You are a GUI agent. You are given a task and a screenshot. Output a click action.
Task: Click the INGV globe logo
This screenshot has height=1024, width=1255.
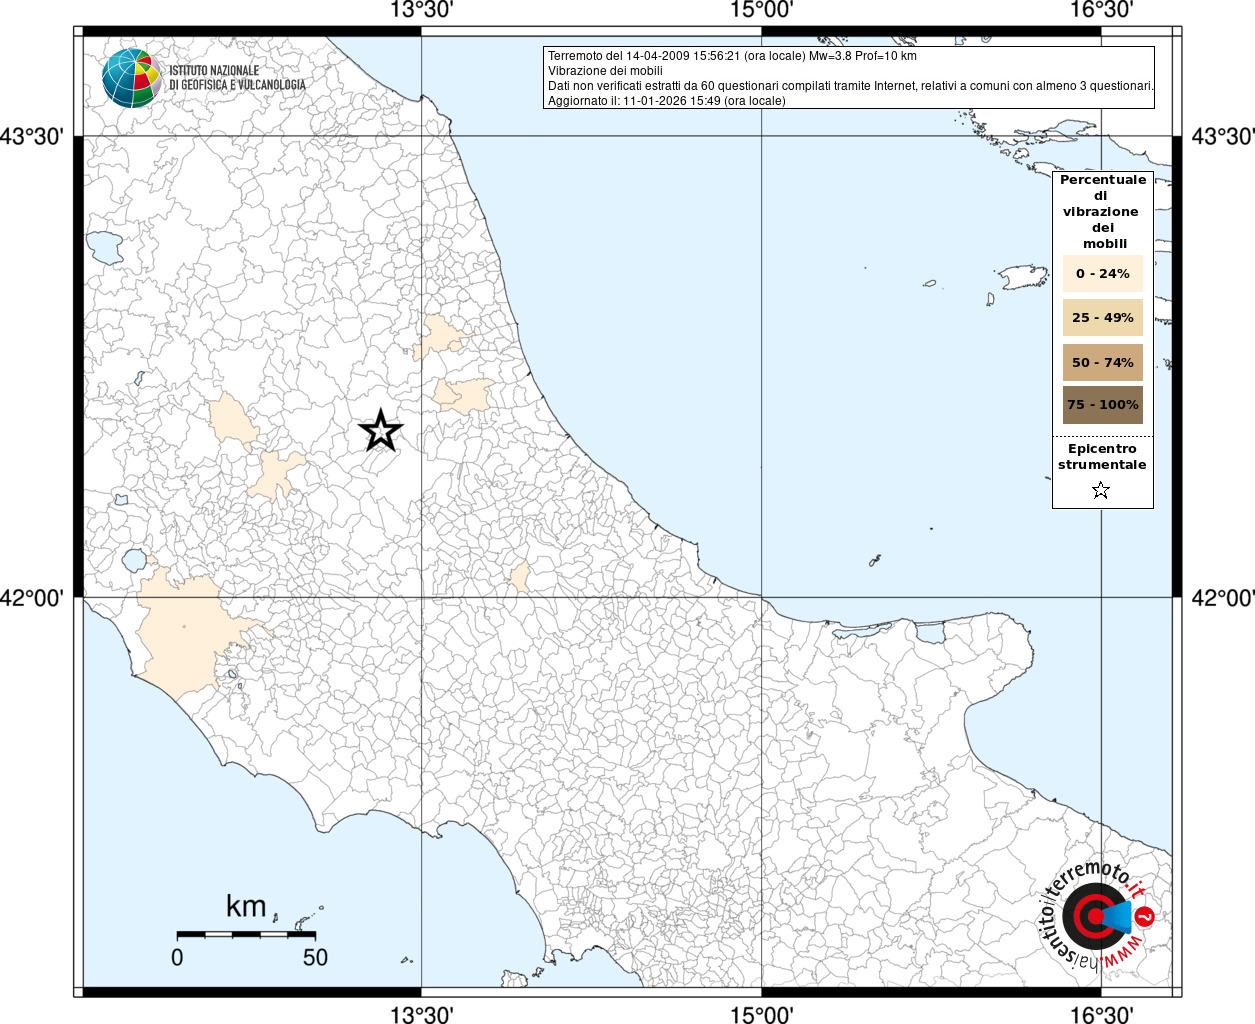pos(132,78)
